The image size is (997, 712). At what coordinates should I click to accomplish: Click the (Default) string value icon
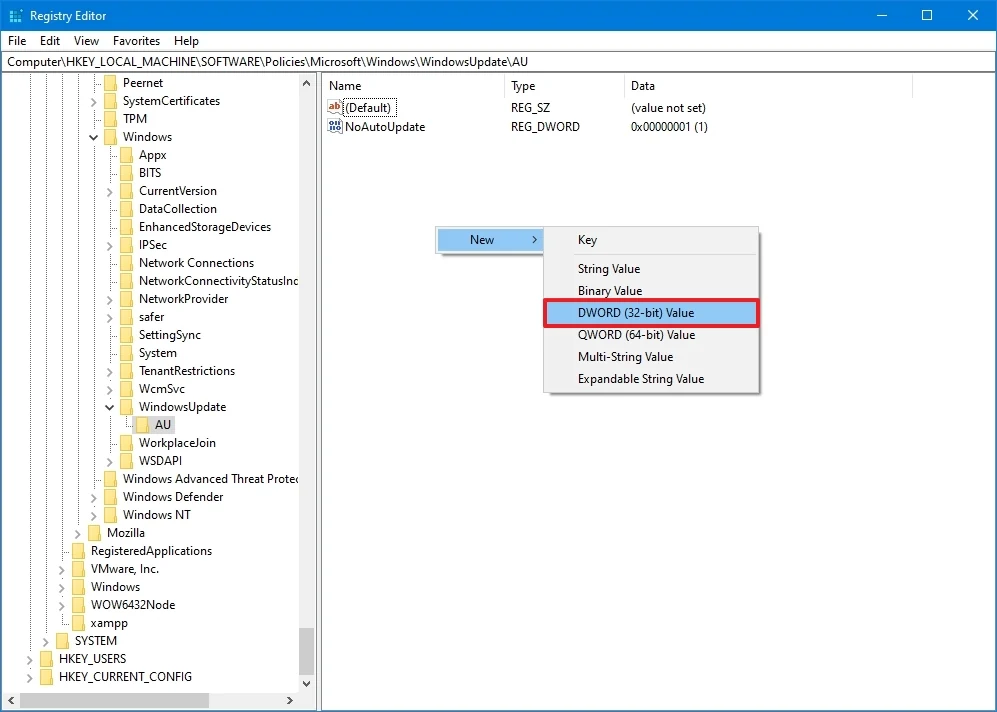pos(334,107)
